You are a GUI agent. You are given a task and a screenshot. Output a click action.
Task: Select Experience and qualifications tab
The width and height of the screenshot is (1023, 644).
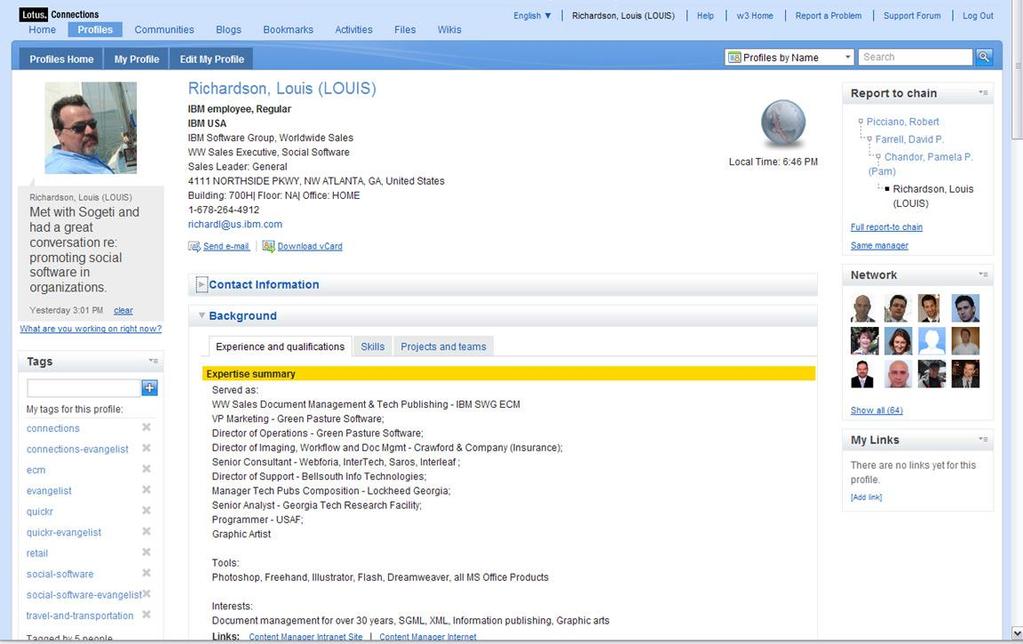[280, 346]
